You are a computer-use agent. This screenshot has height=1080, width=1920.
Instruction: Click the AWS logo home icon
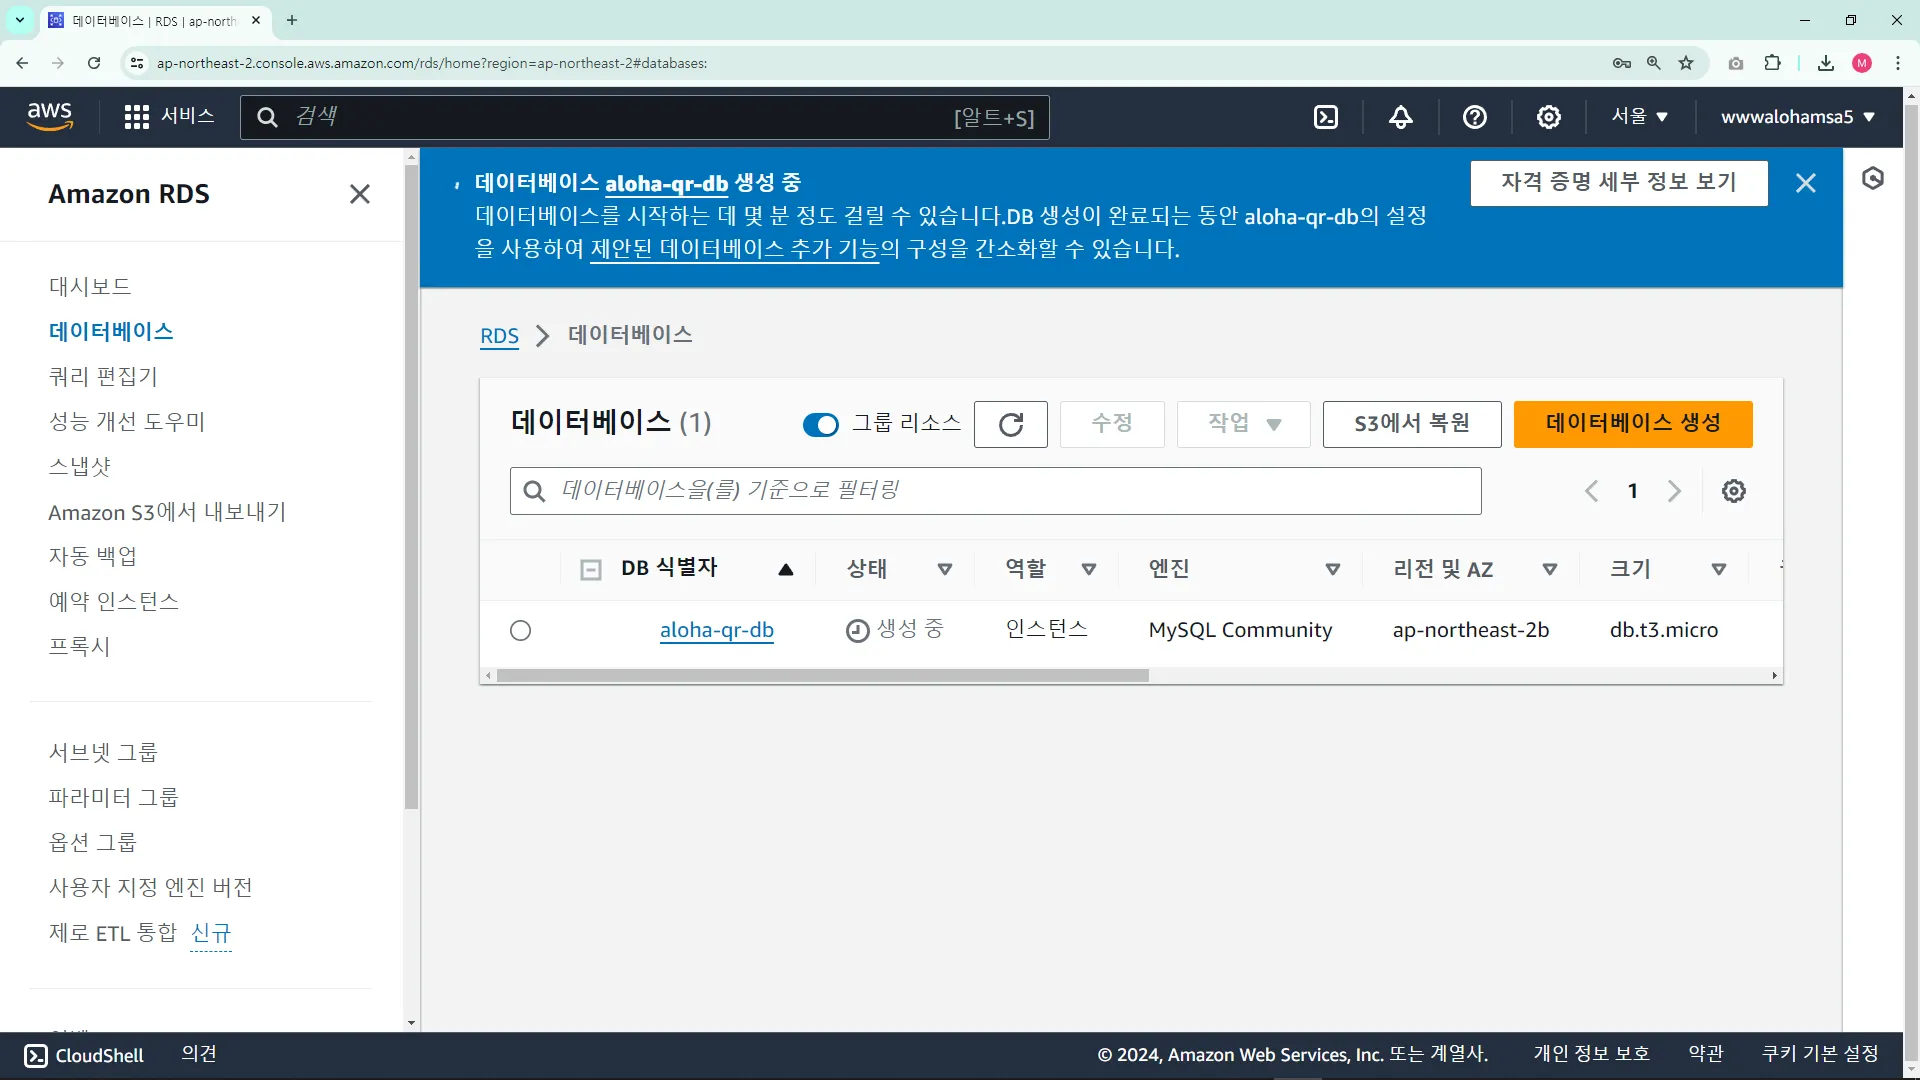click(50, 116)
